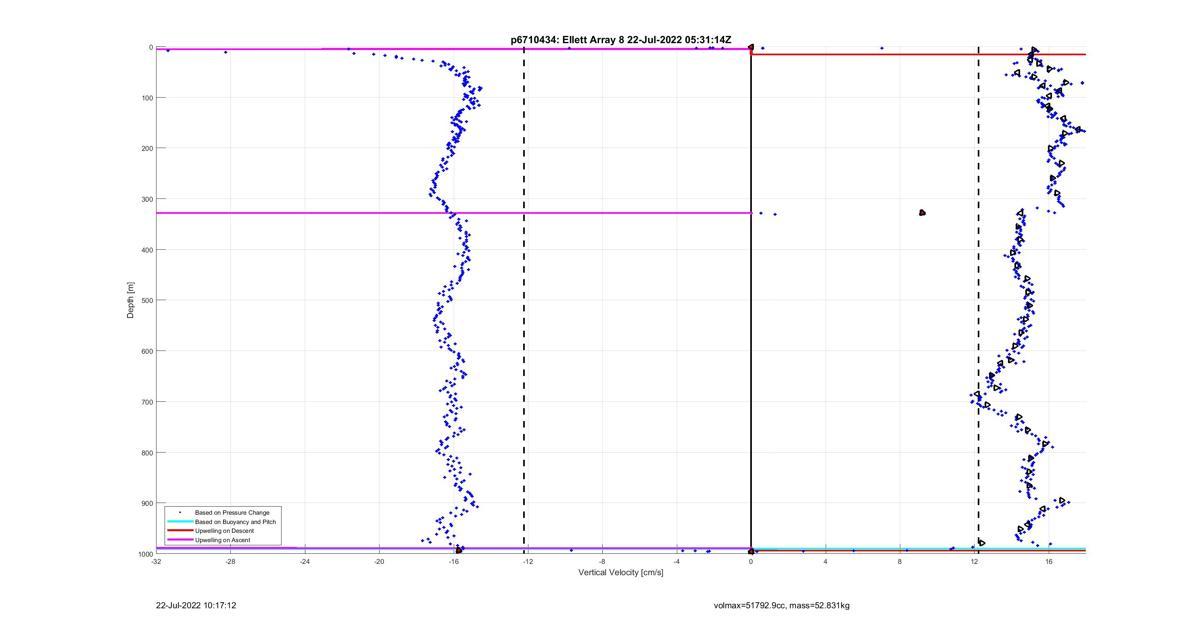Click the -32 tick on the velocity axis
The width and height of the screenshot is (1200, 622).
click(156, 562)
